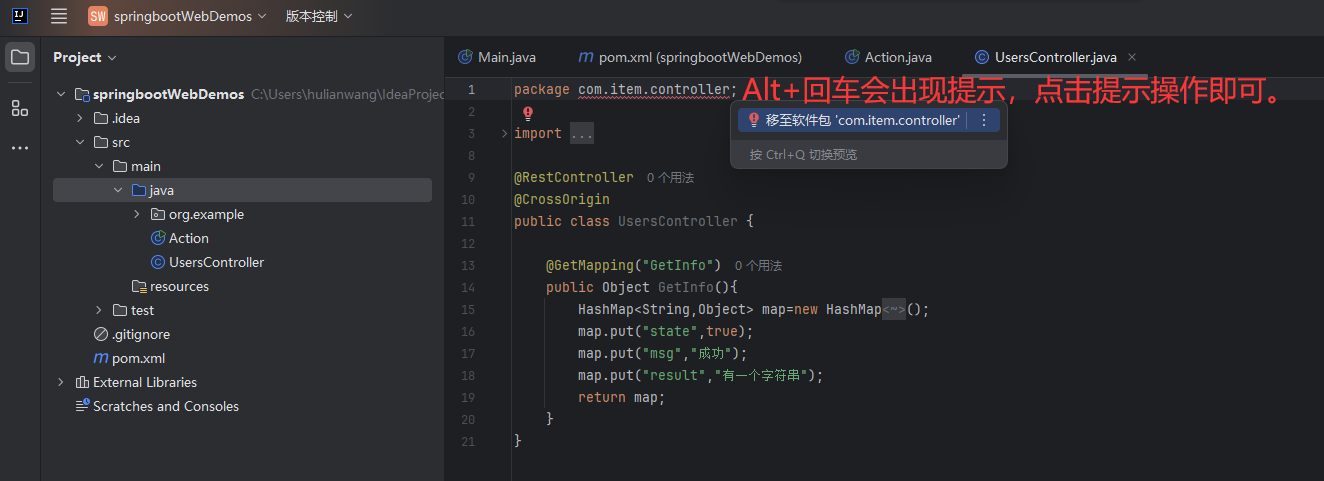Click the External Libraries icon
The height and width of the screenshot is (481, 1324).
82,382
